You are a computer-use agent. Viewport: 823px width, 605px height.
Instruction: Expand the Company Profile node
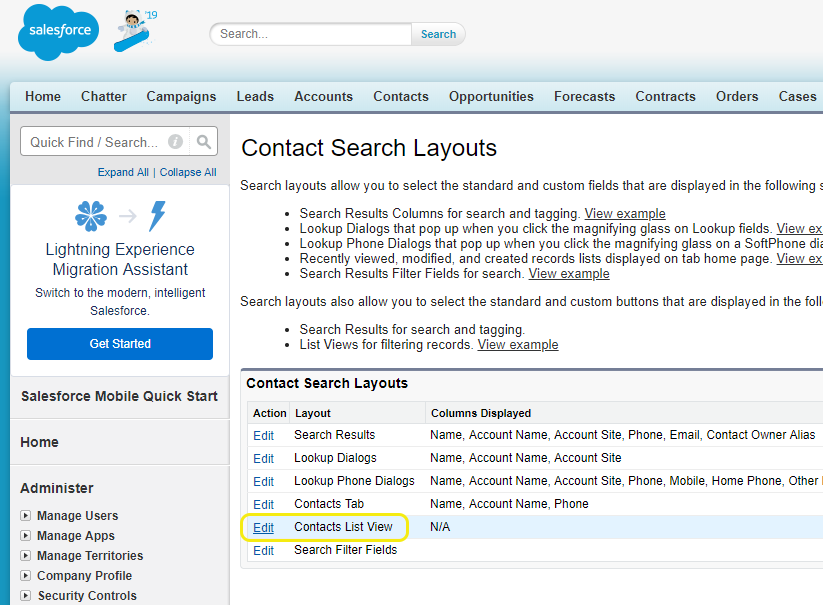(25, 576)
